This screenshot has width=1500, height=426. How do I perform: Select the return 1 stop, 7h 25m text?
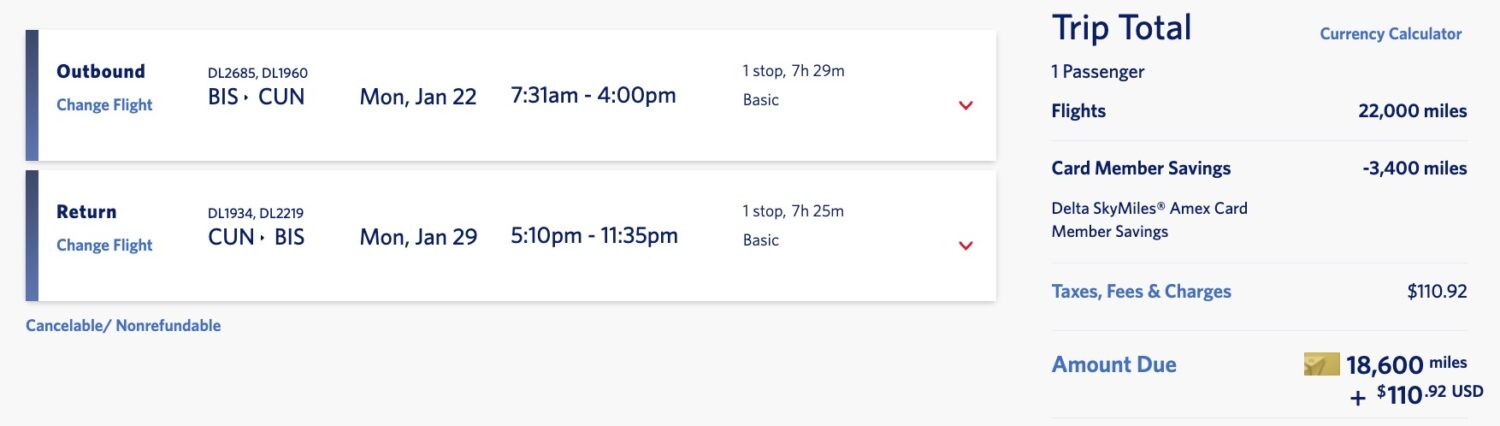(793, 211)
